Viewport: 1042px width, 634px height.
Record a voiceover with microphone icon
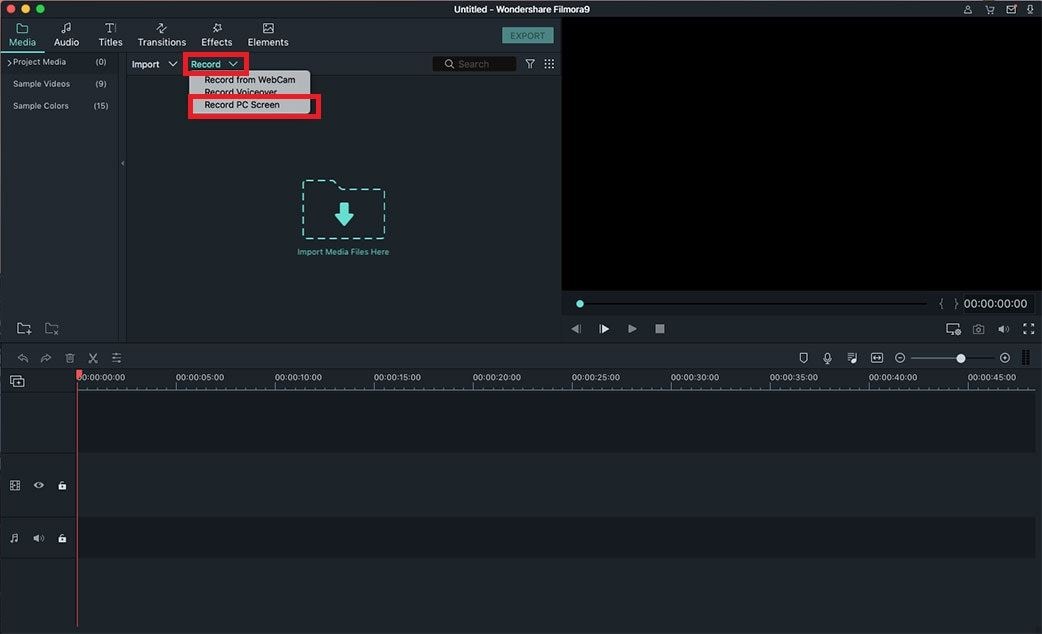click(x=827, y=358)
